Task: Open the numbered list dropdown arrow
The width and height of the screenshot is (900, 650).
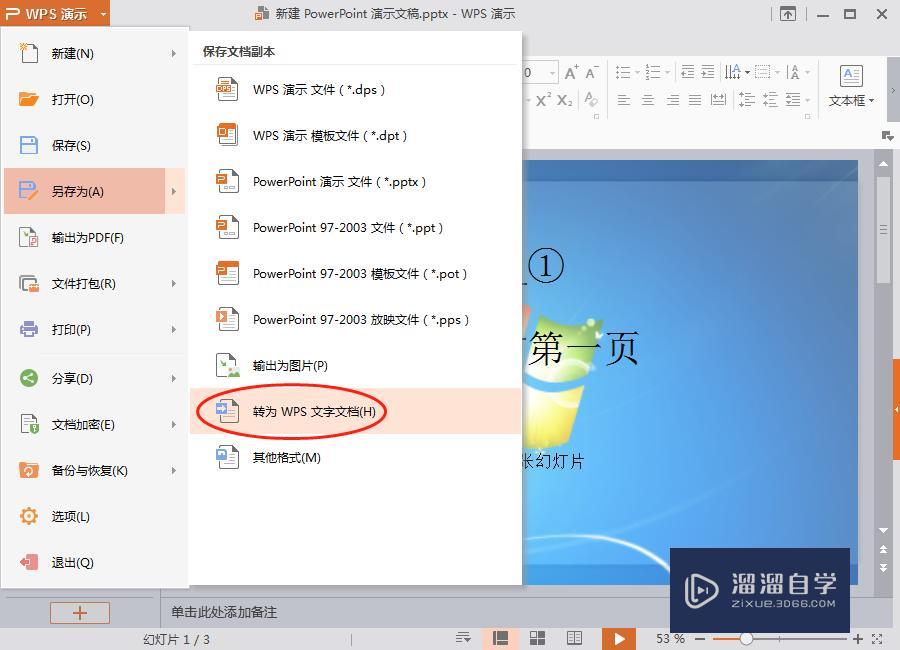Action: [667, 72]
